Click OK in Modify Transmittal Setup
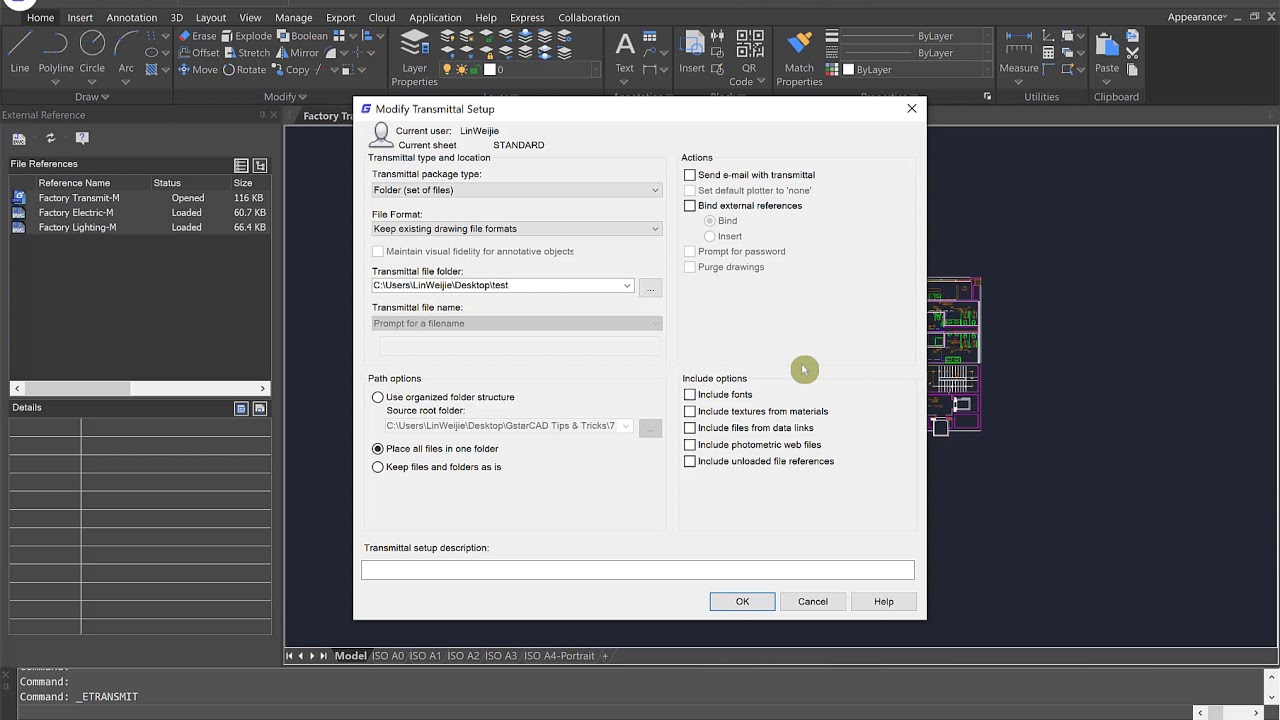Image resolution: width=1280 pixels, height=720 pixels. coord(742,601)
